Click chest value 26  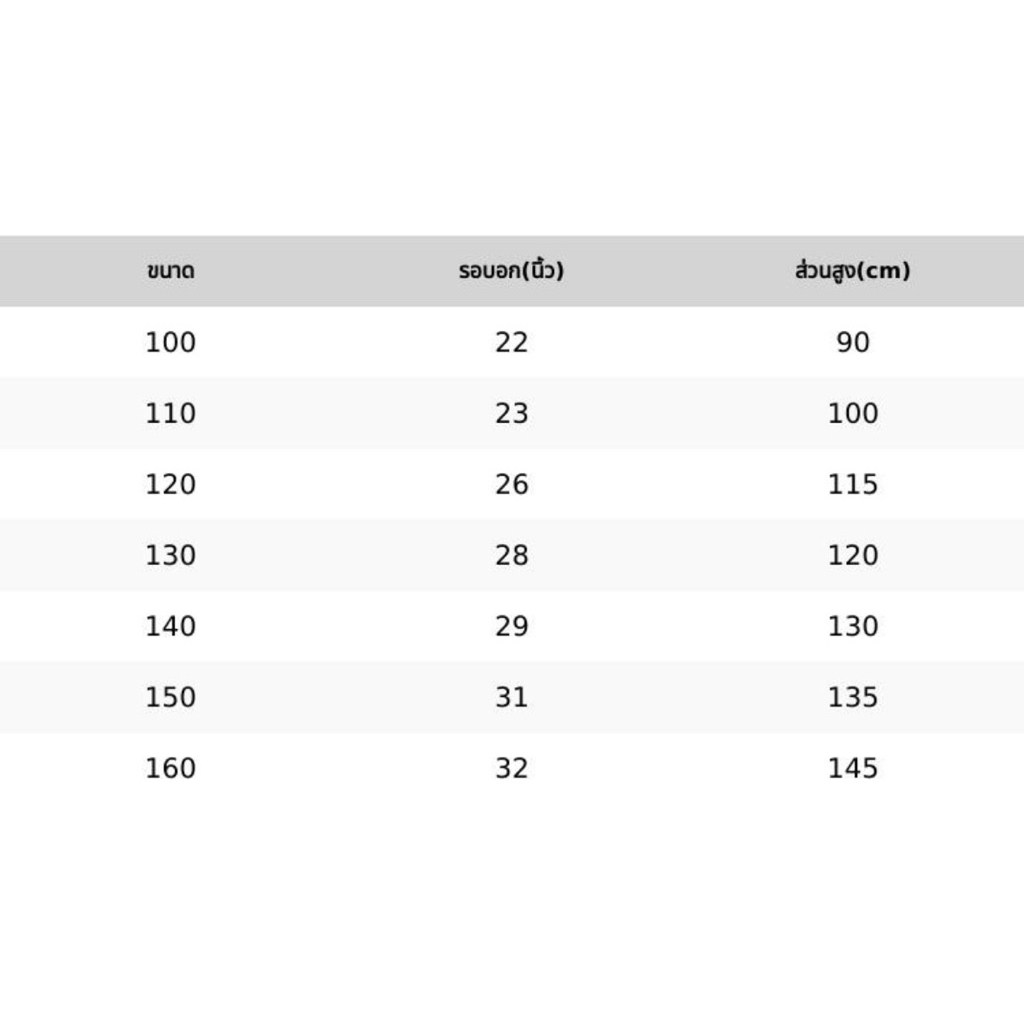pyautogui.click(x=511, y=485)
